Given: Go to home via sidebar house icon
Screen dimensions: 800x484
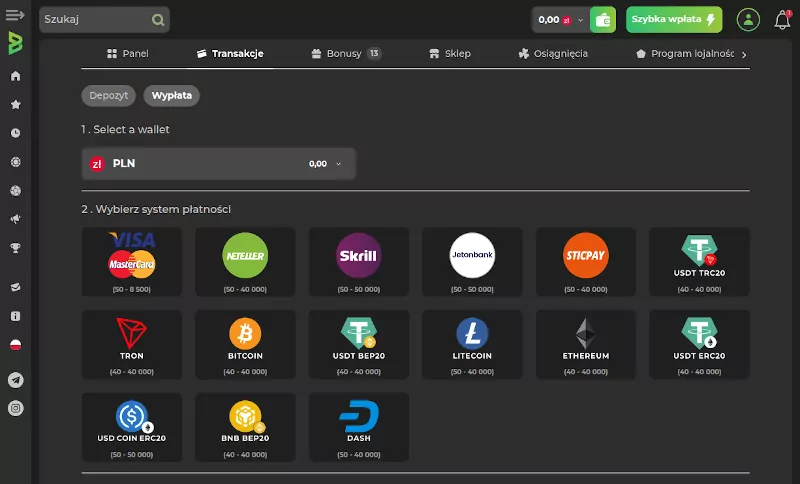Looking at the screenshot, I should coord(15,76).
